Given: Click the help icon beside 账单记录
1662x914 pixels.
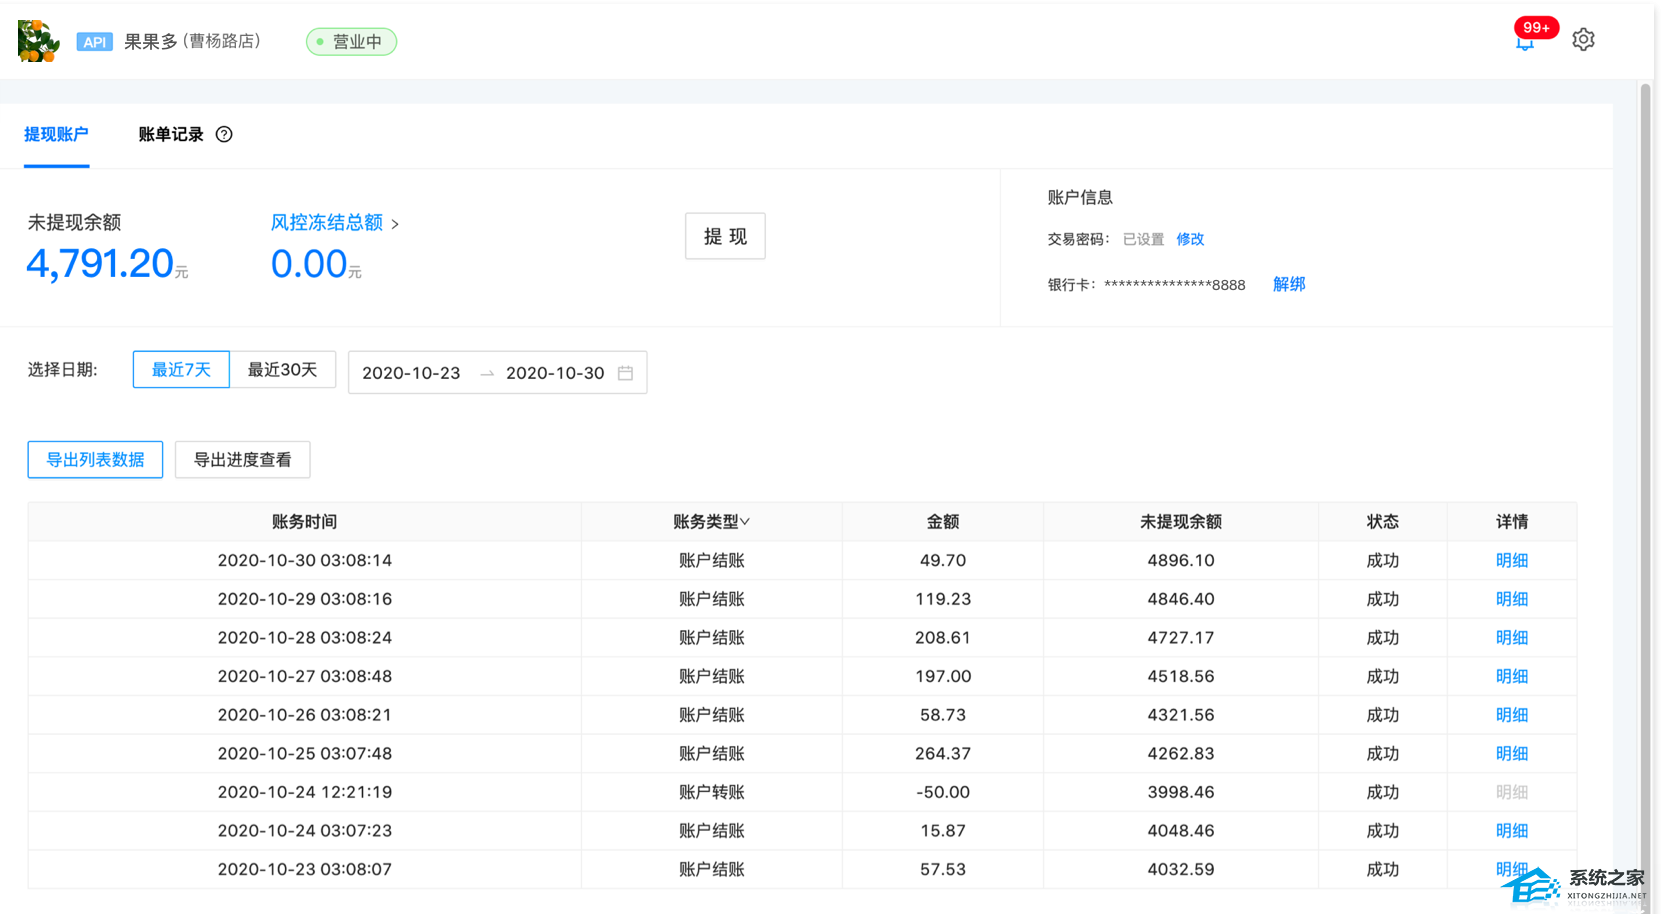Looking at the screenshot, I should click(224, 134).
